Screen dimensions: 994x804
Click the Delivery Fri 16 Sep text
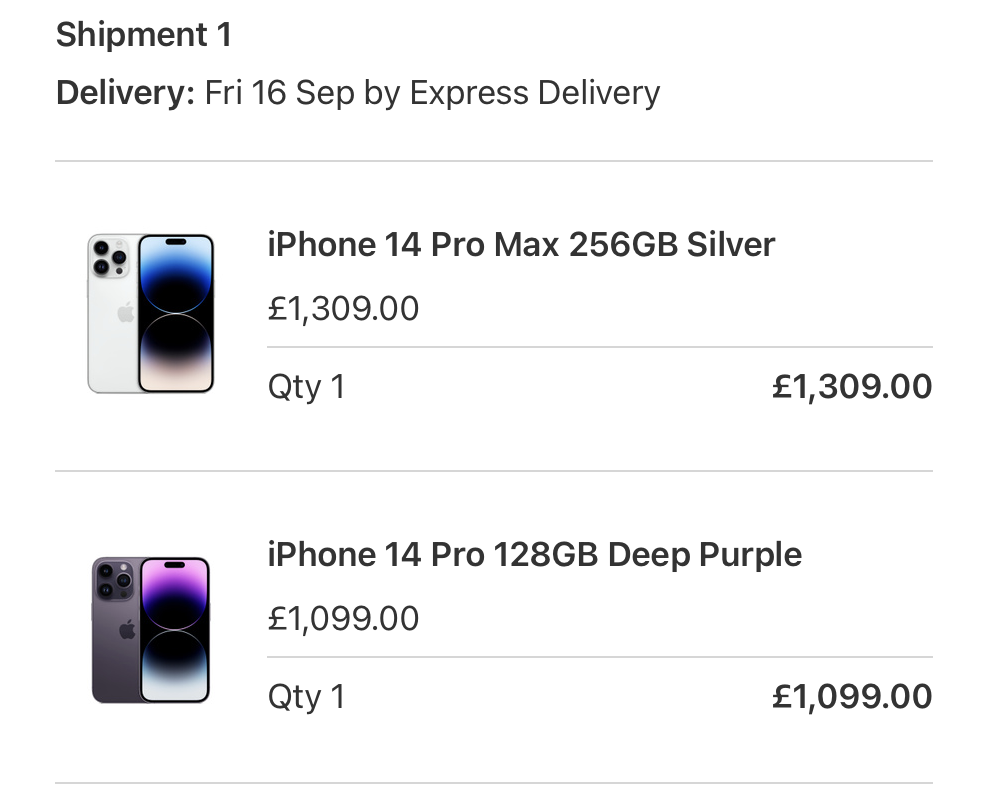pyautogui.click(x=358, y=93)
